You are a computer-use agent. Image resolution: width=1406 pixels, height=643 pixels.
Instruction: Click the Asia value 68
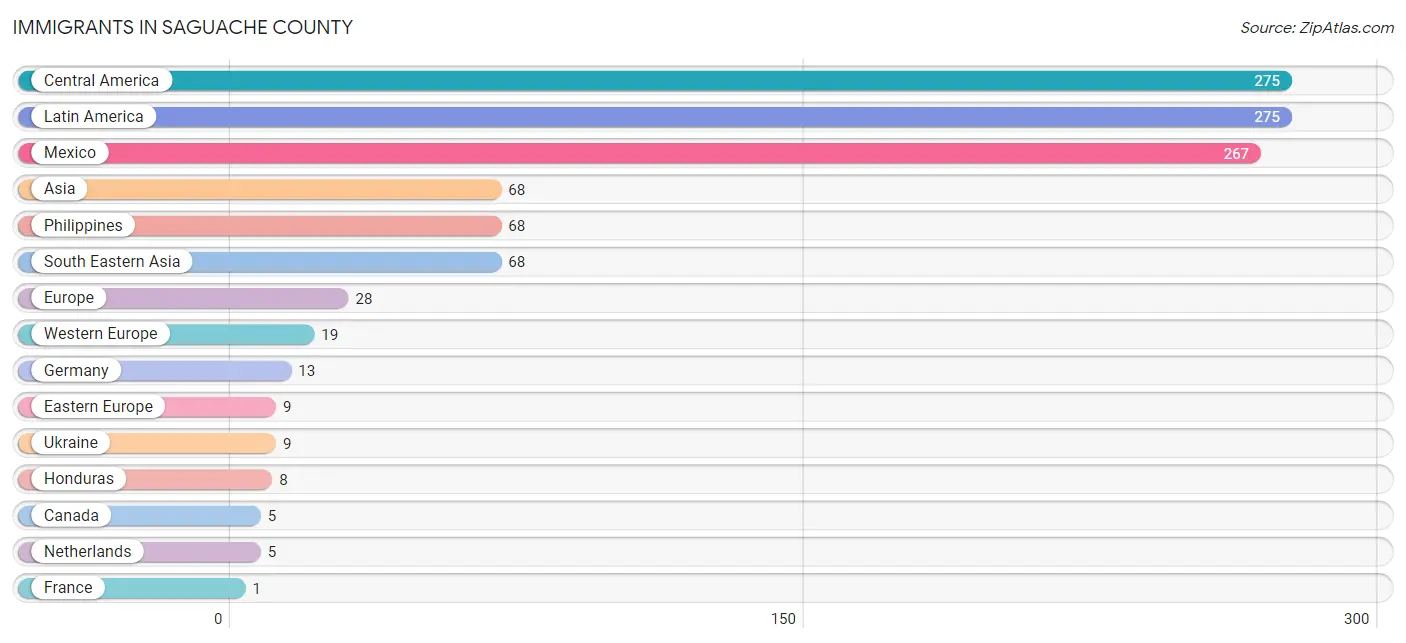coord(516,190)
